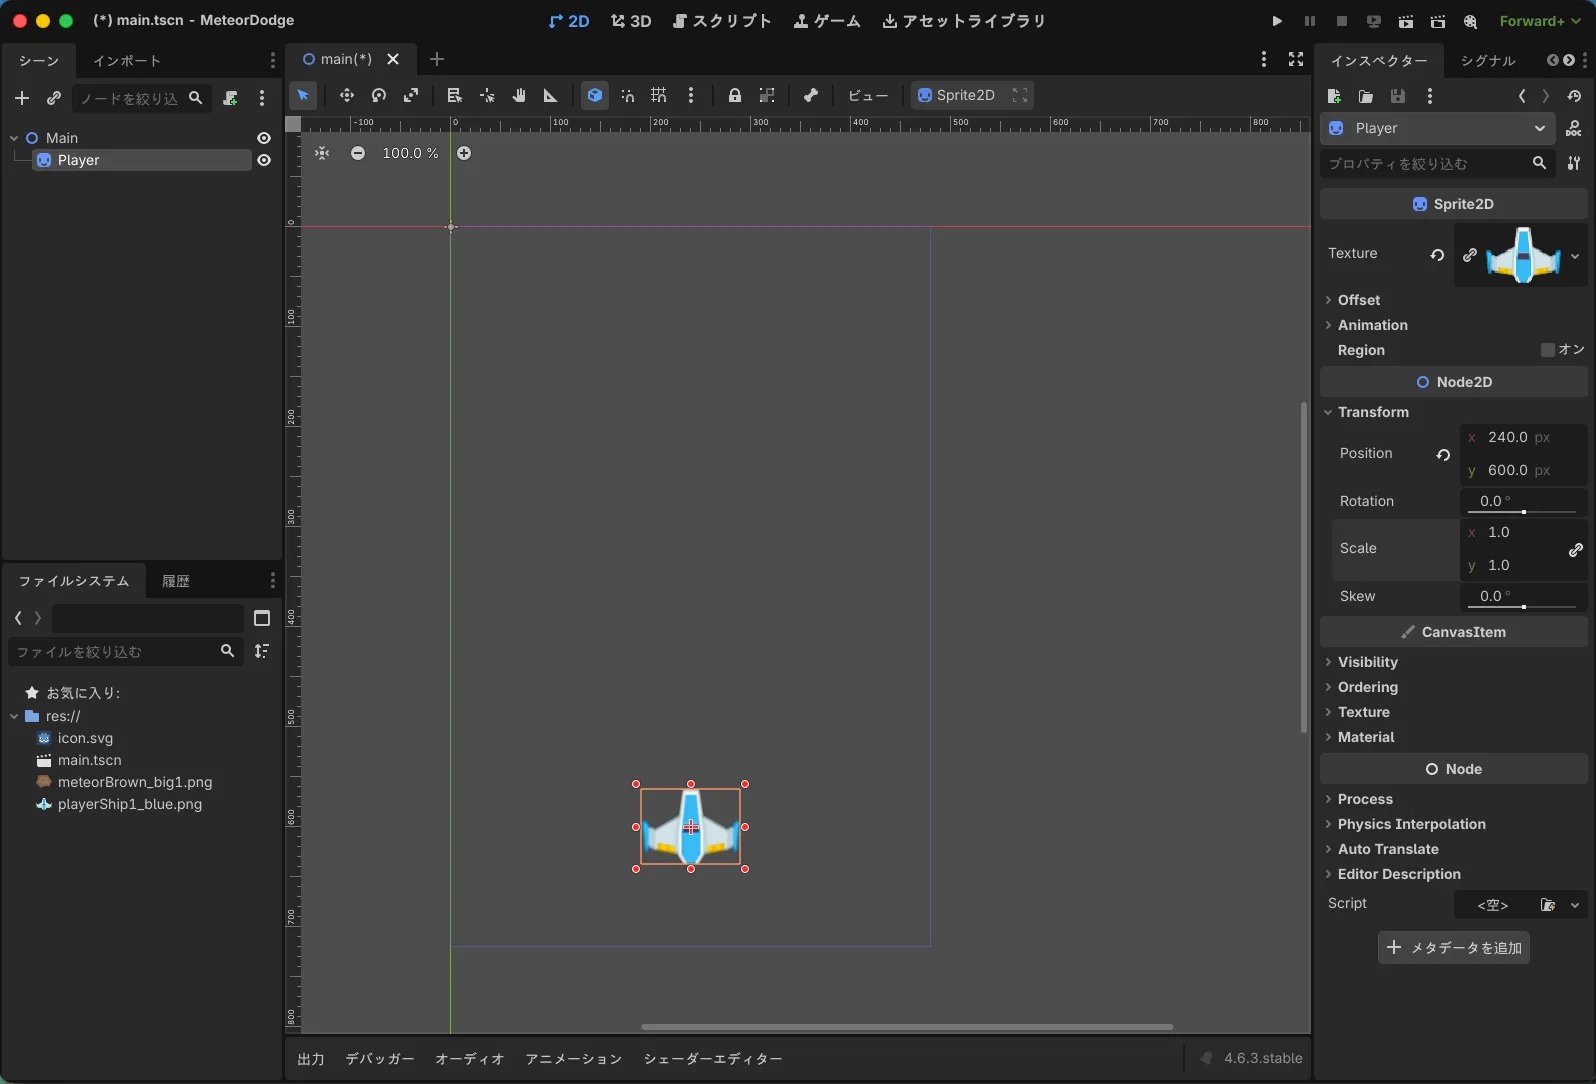Switch to the インポート import tab
The height and width of the screenshot is (1084, 1596).
(x=127, y=61)
